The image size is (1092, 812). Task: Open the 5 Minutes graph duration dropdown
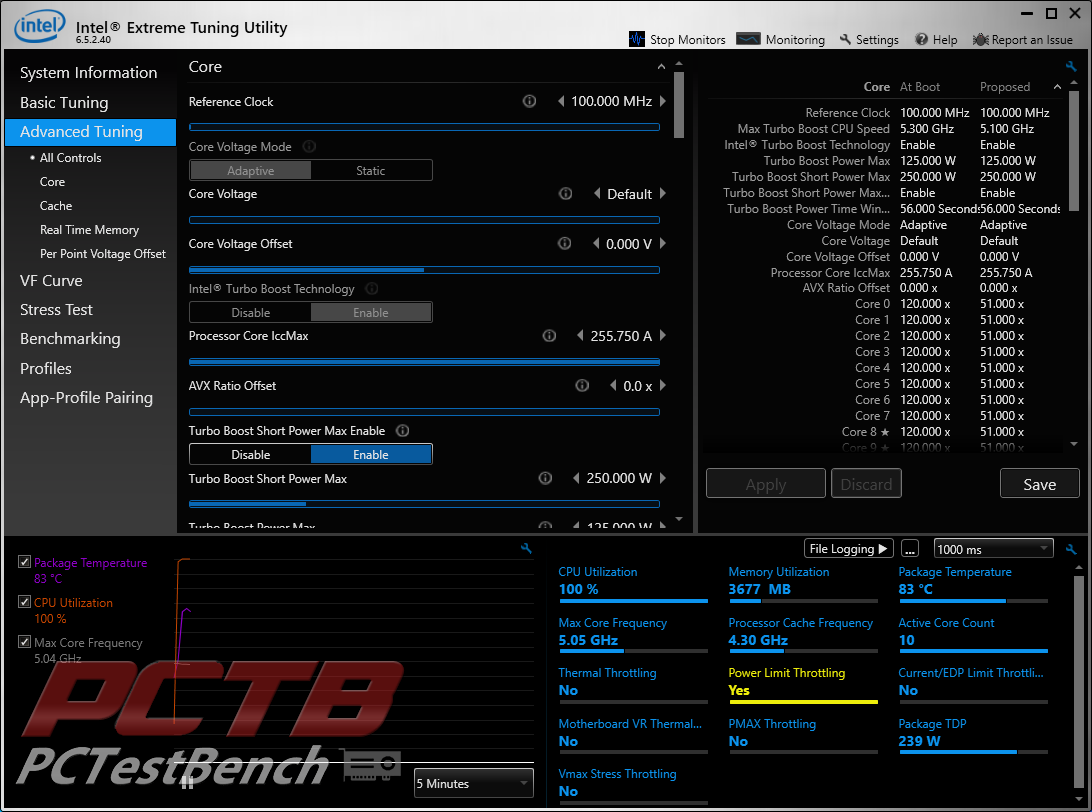pos(474,783)
